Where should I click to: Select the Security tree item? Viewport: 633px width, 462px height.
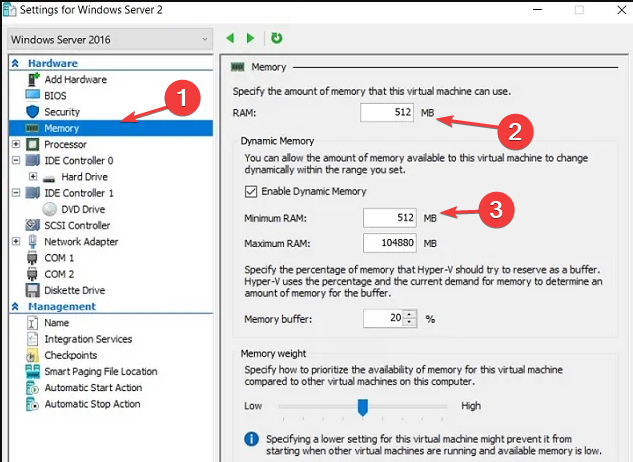pyautogui.click(x=62, y=112)
